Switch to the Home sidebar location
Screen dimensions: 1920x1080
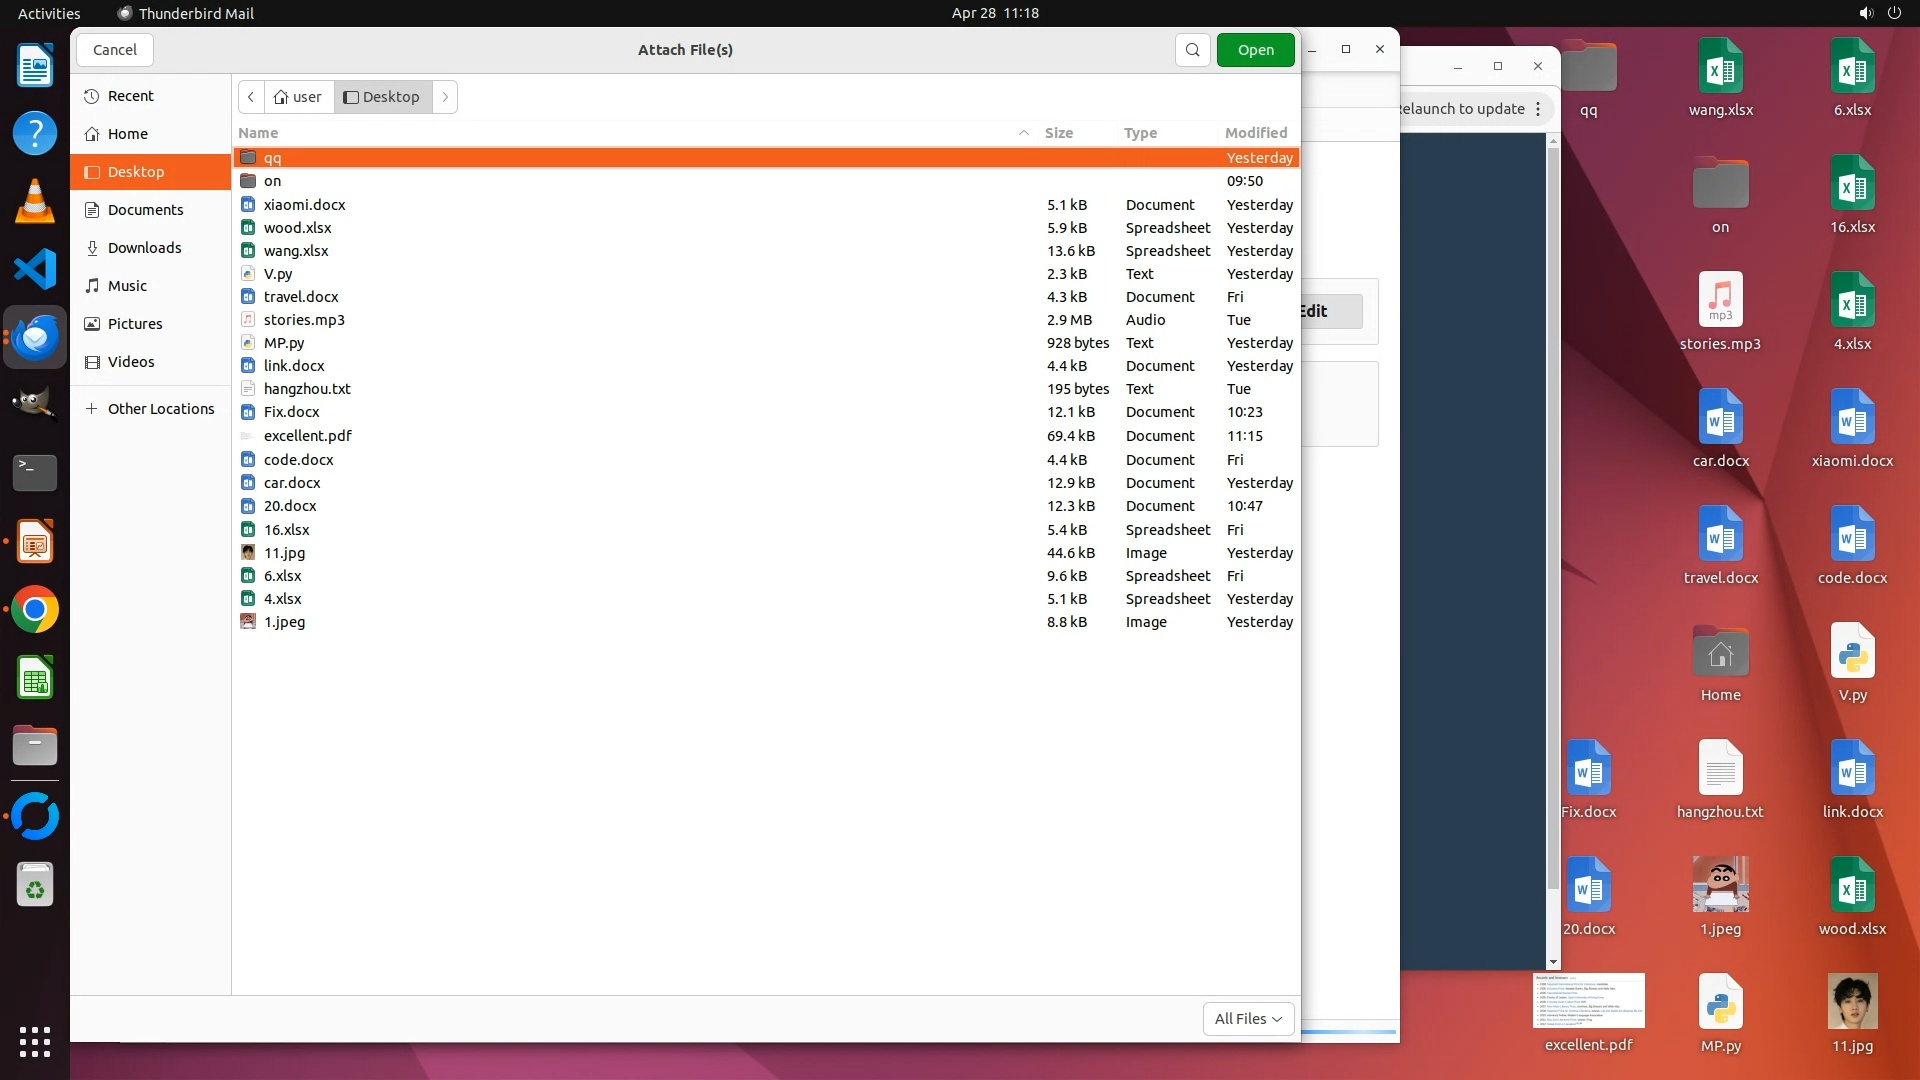pyautogui.click(x=127, y=134)
